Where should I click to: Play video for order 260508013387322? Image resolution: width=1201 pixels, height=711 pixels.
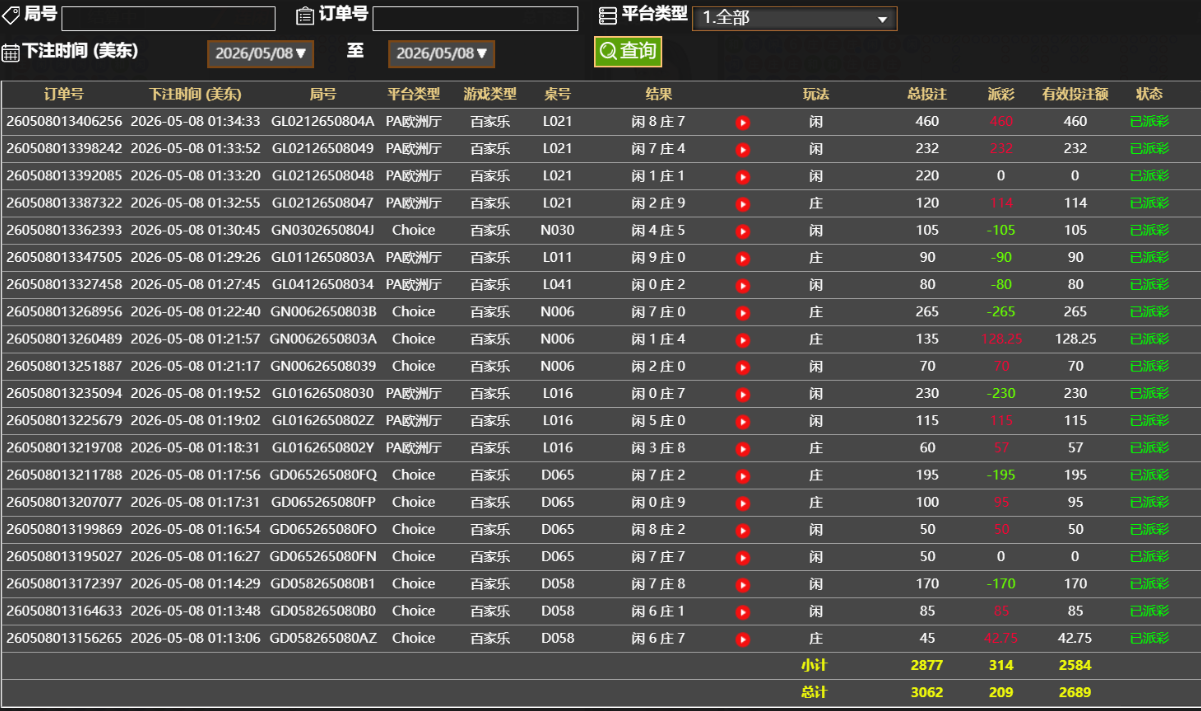click(x=743, y=204)
